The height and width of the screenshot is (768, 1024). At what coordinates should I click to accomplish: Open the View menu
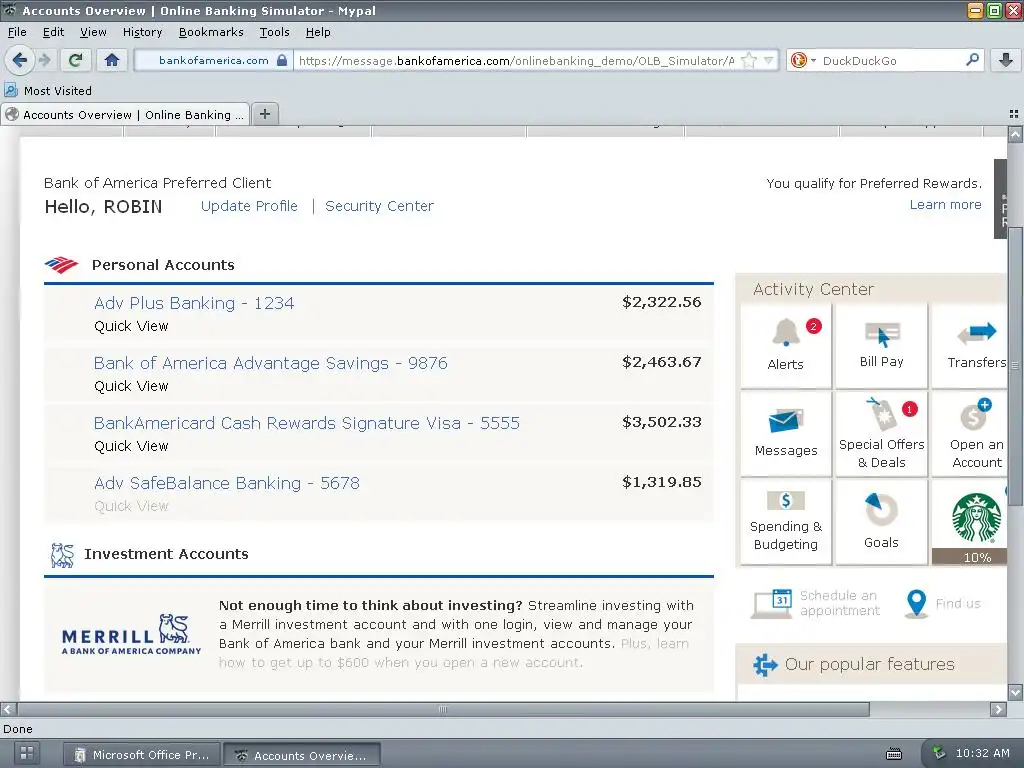93,32
